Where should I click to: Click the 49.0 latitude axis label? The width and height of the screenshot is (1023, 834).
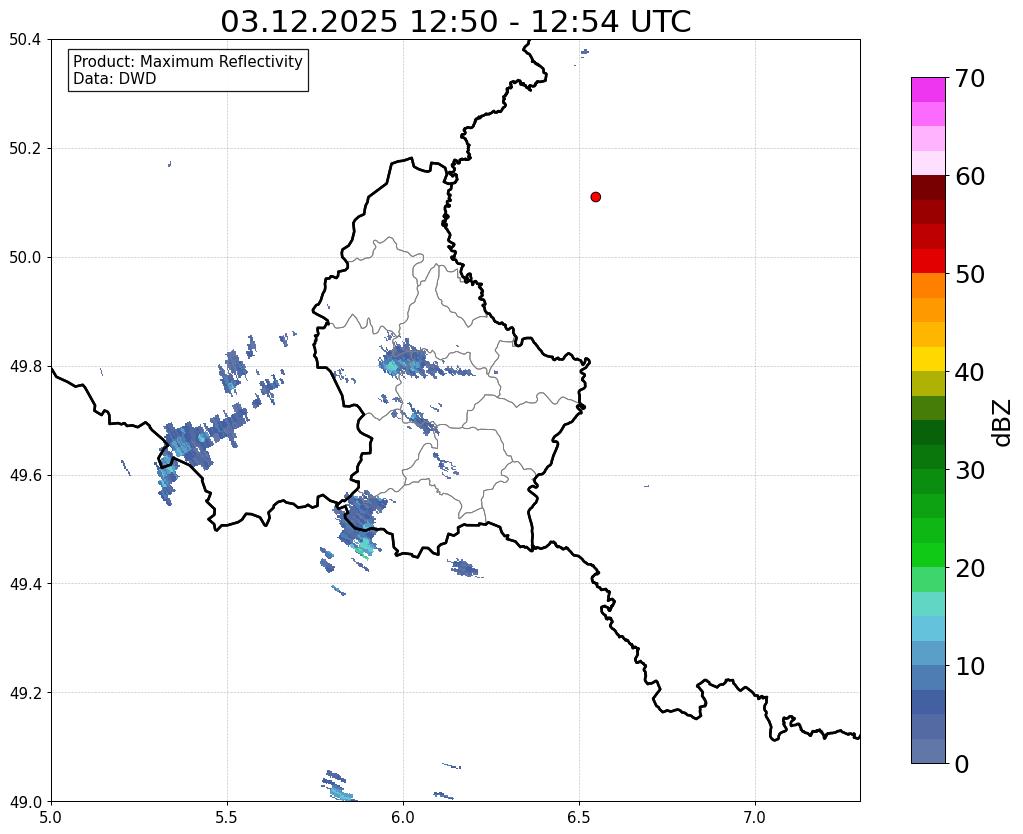point(25,801)
